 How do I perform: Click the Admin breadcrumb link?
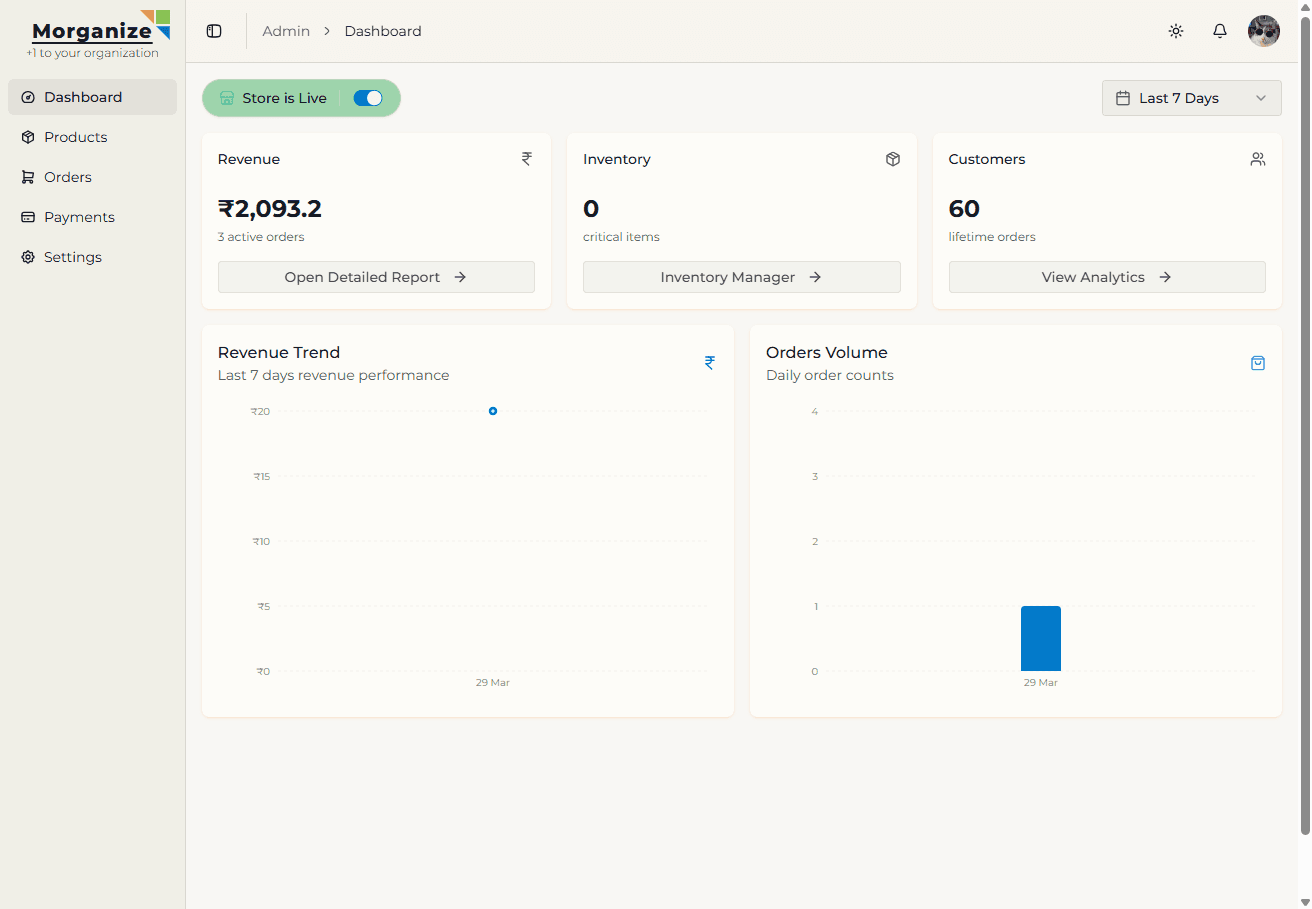click(x=286, y=31)
